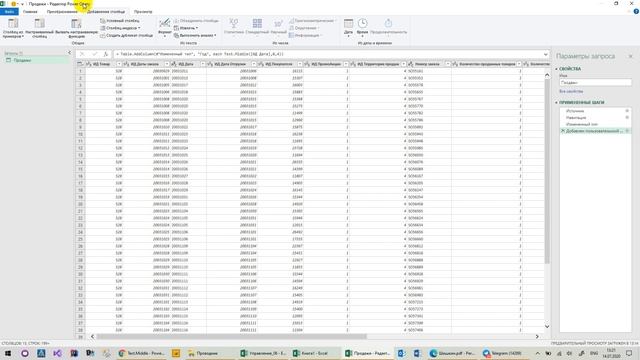Open Windows notification center icon
Image resolution: width=640 pixels, height=360 pixels.
tap(629, 353)
